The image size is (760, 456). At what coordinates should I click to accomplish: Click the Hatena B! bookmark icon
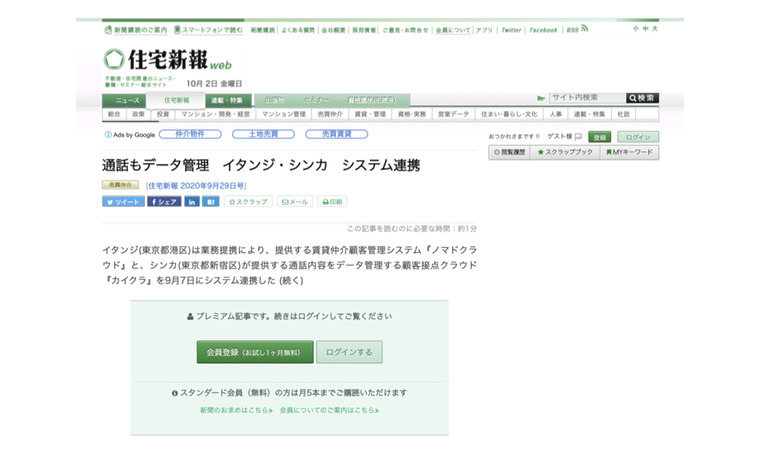pos(211,201)
